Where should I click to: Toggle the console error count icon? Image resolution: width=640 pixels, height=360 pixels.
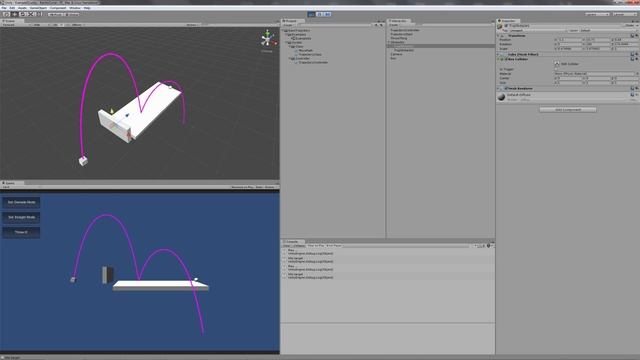[489, 246]
